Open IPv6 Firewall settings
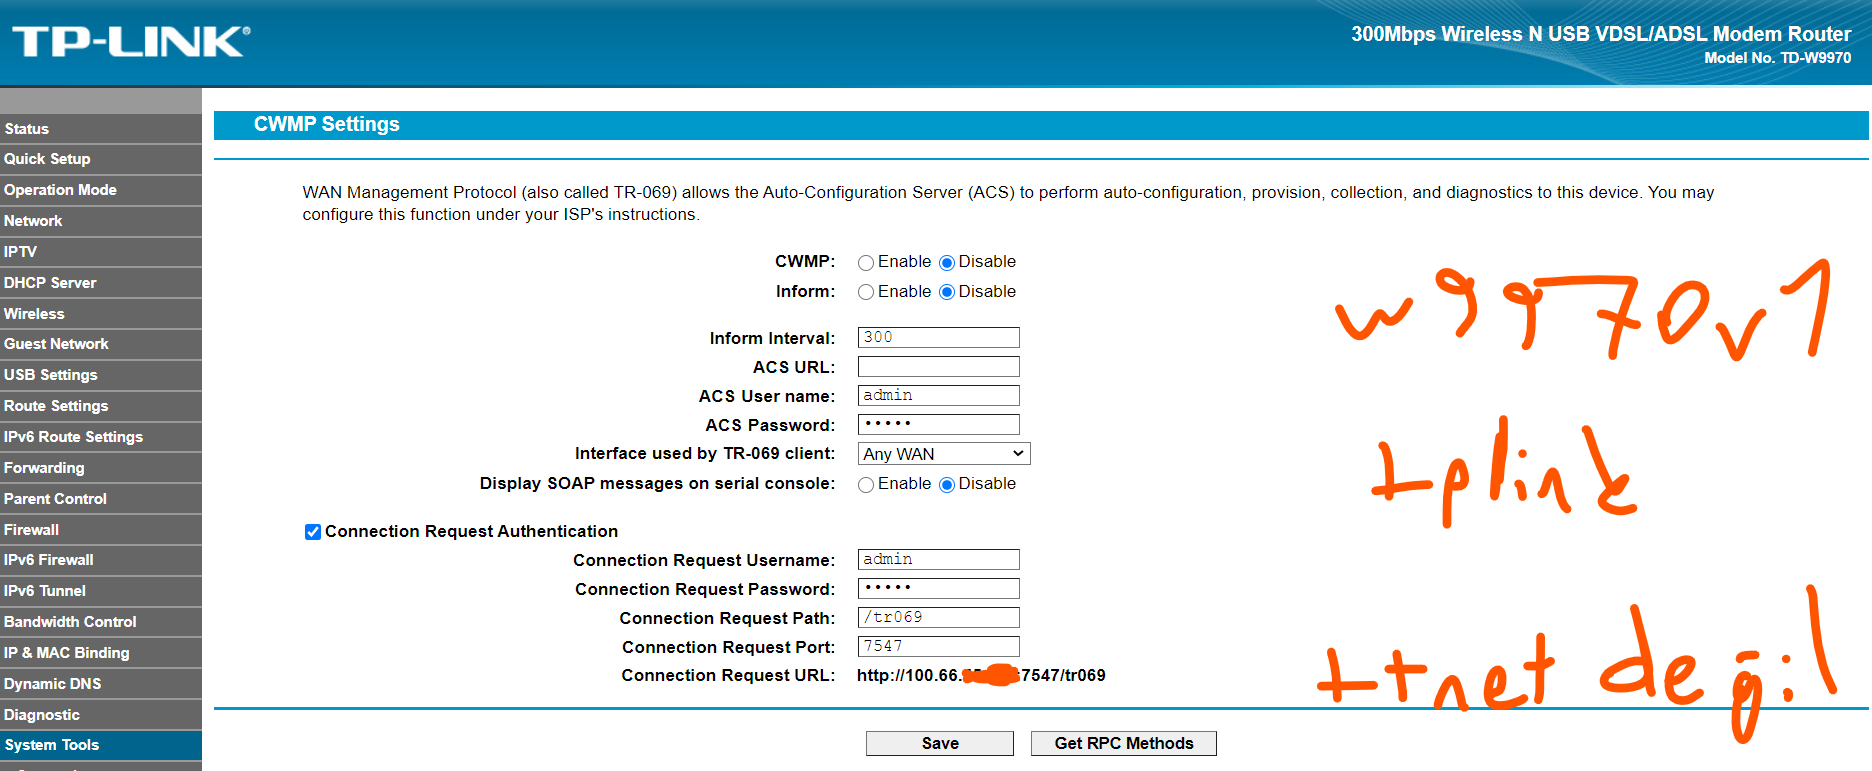This screenshot has height=771, width=1872. click(x=100, y=560)
